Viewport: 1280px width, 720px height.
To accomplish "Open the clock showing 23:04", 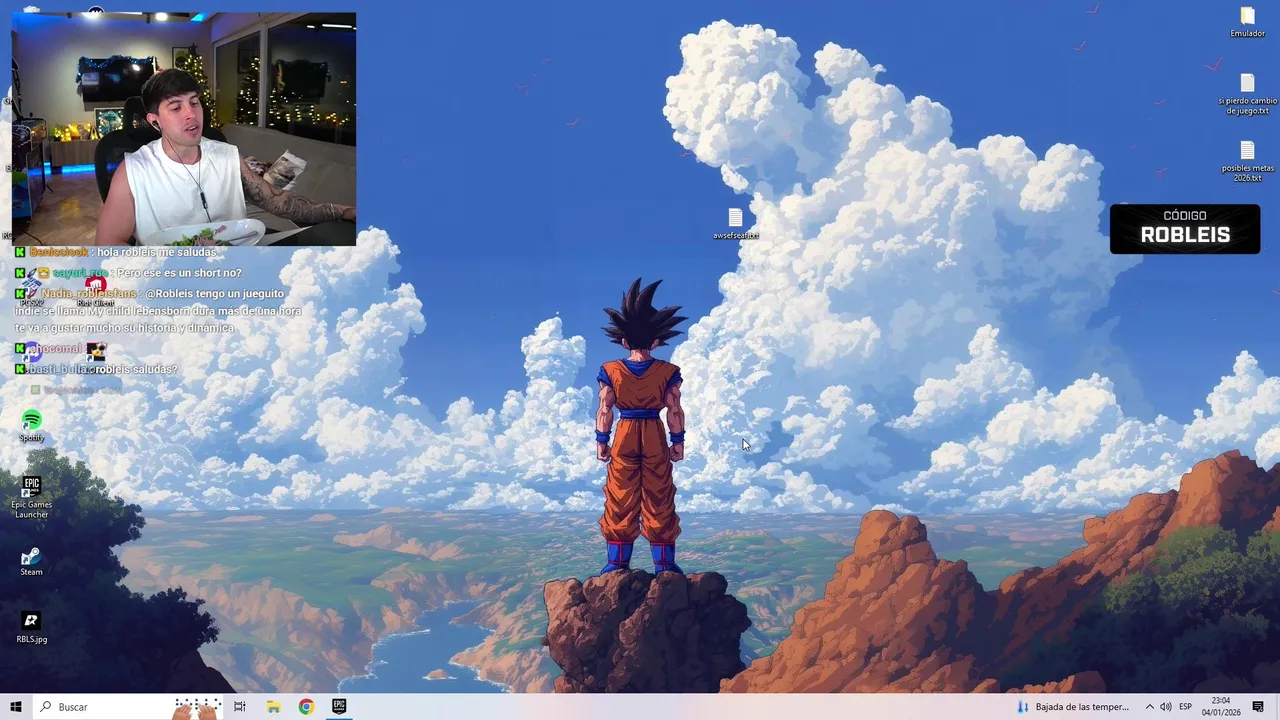I will pyautogui.click(x=1221, y=707).
